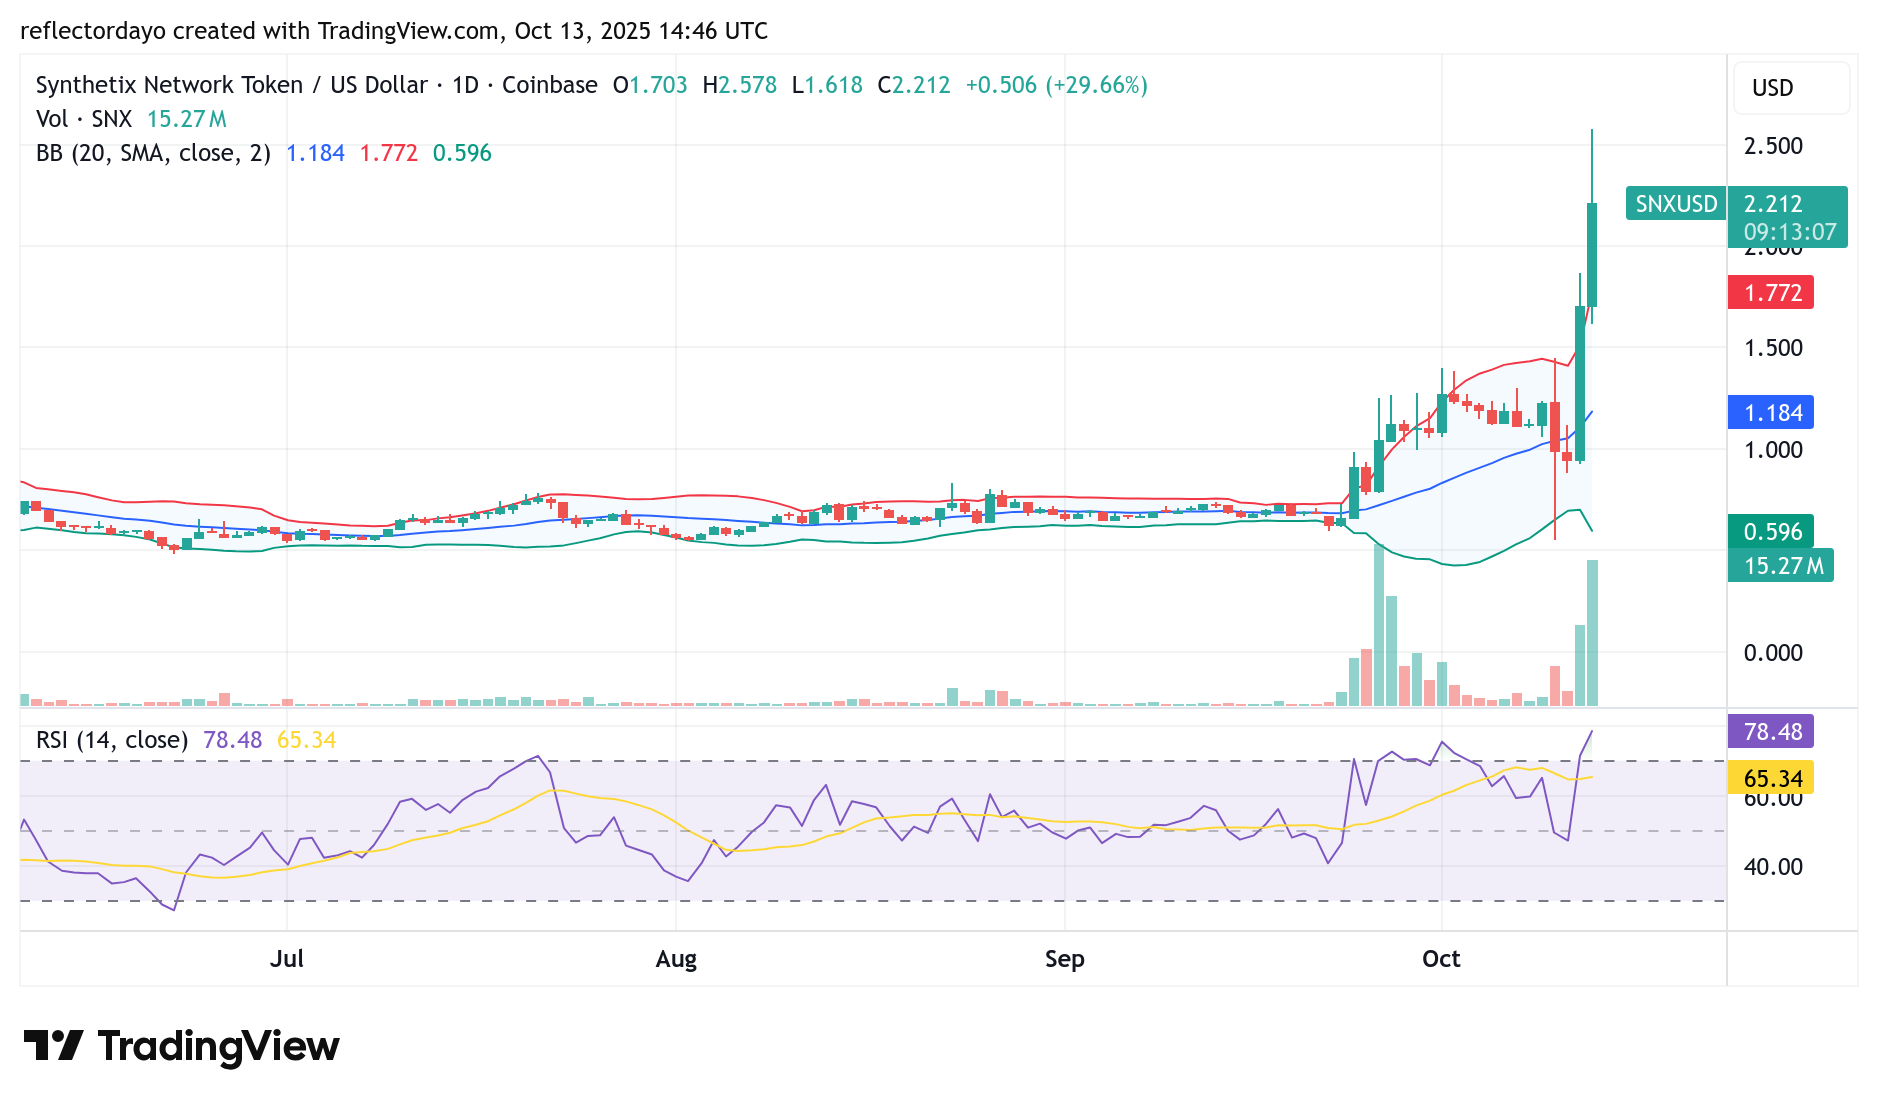This screenshot has height=1106, width=1878.
Task: Click the red 1.772 axis label
Action: coord(1771,293)
